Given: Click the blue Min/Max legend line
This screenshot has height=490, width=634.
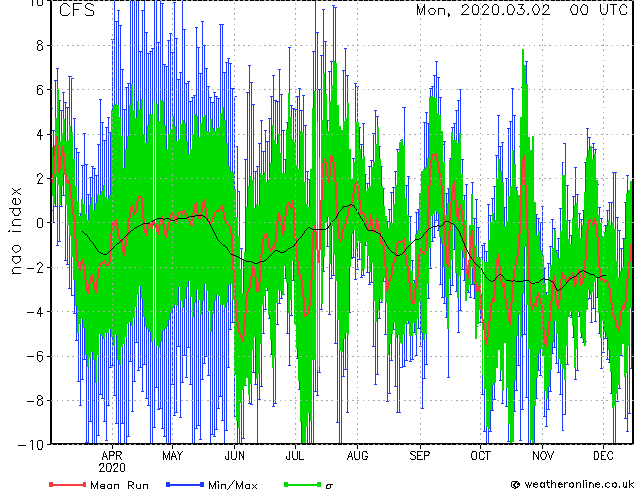Looking at the screenshot, I should coord(185,484).
